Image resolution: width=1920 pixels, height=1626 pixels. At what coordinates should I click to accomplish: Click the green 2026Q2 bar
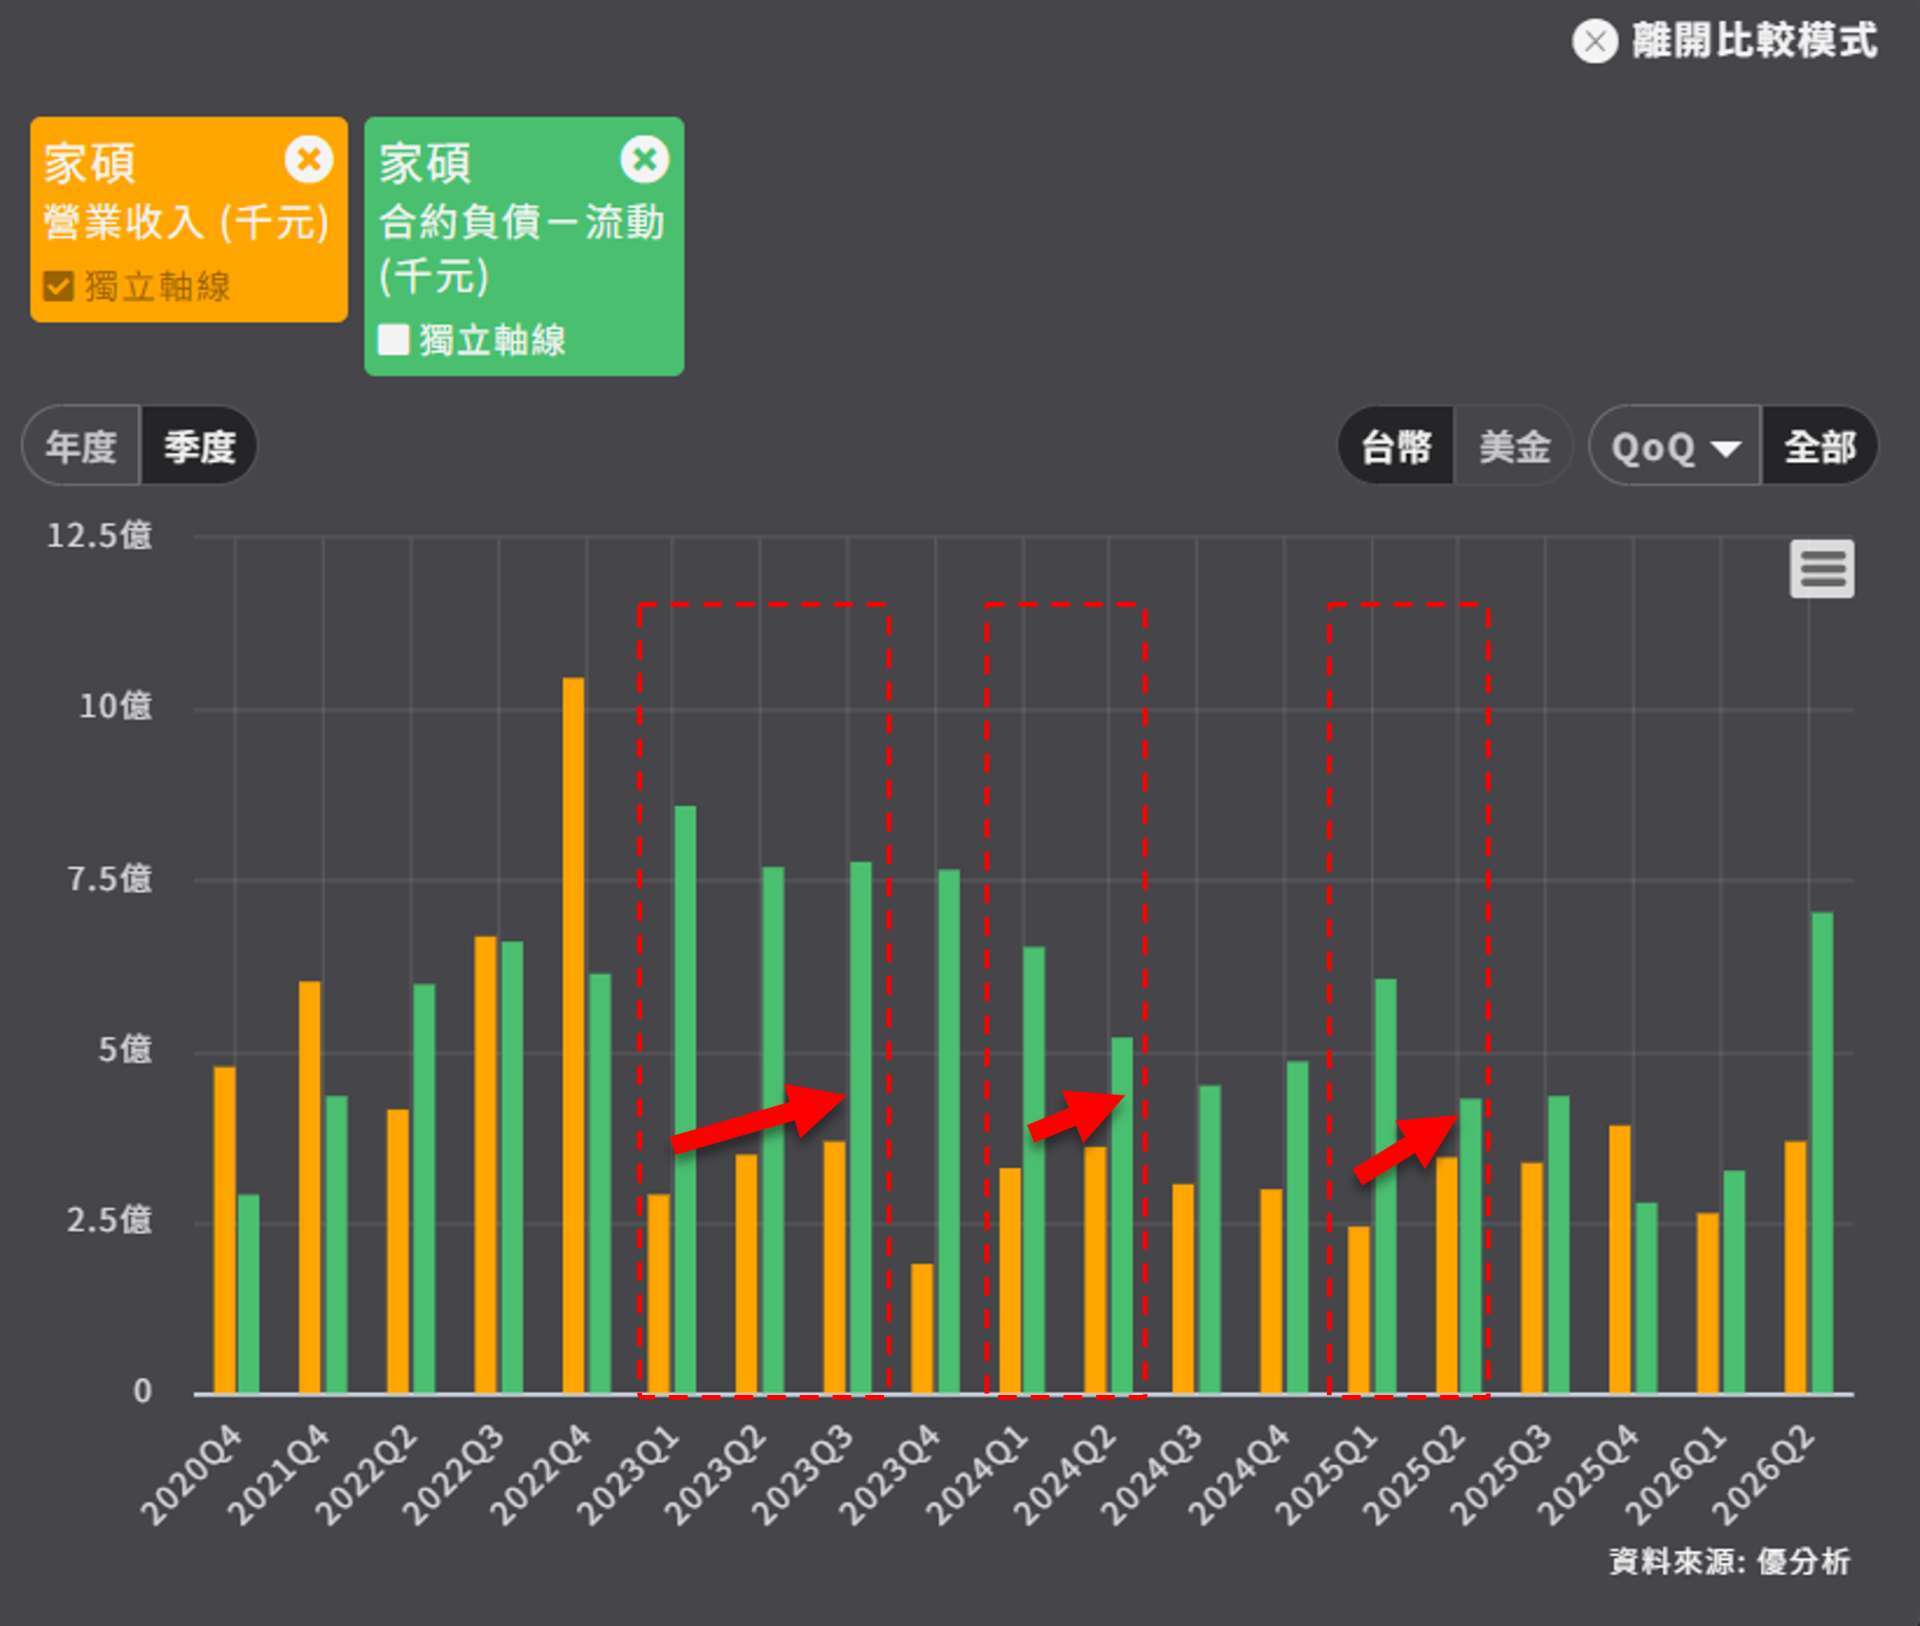pos(1822,1152)
